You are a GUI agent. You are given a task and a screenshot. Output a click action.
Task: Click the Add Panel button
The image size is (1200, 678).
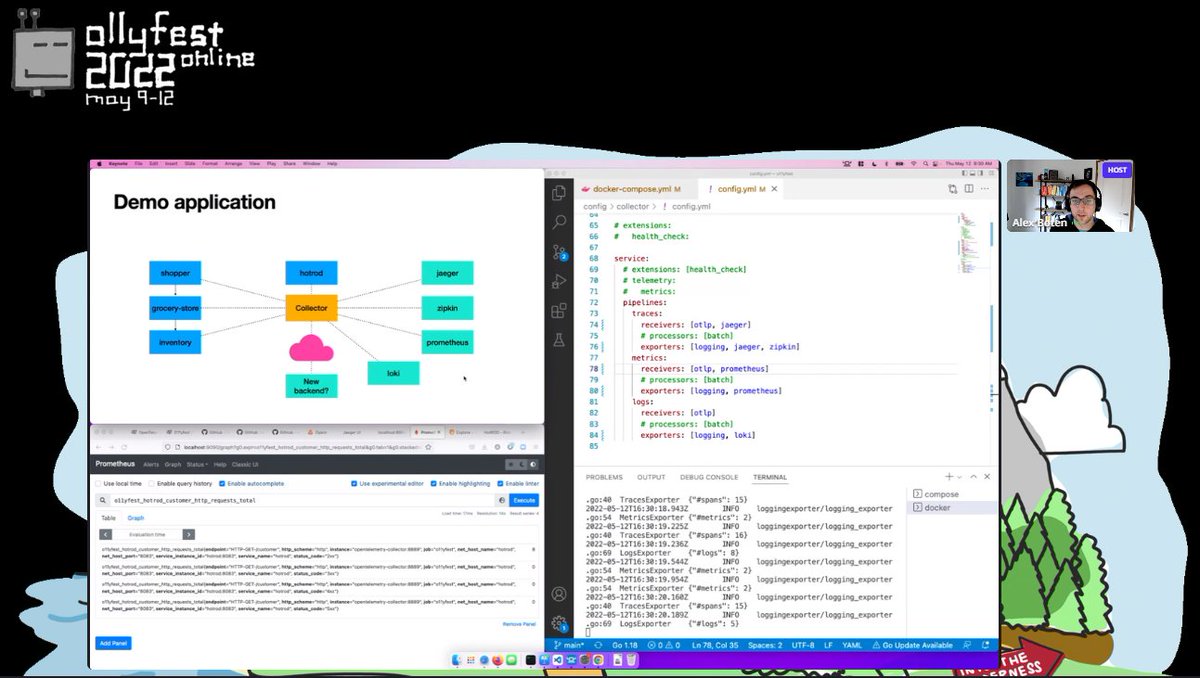[x=113, y=643]
